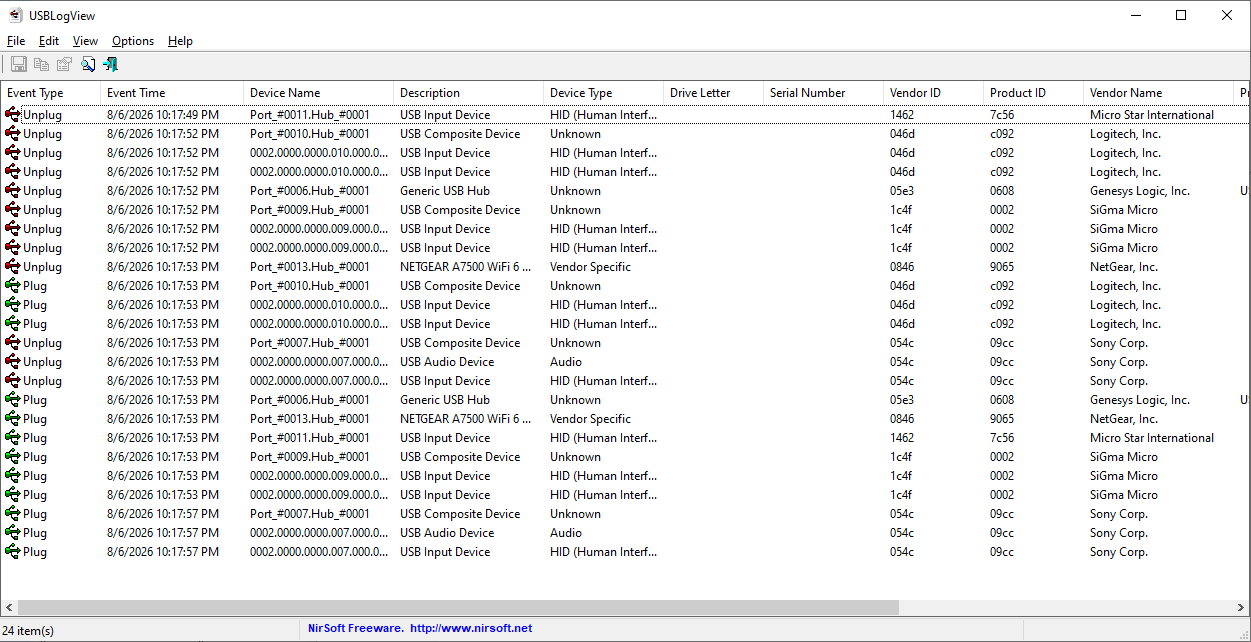1251x642 pixels.
Task: Click the Plug icon of the Sony USB Input Device row
Action: click(12, 552)
